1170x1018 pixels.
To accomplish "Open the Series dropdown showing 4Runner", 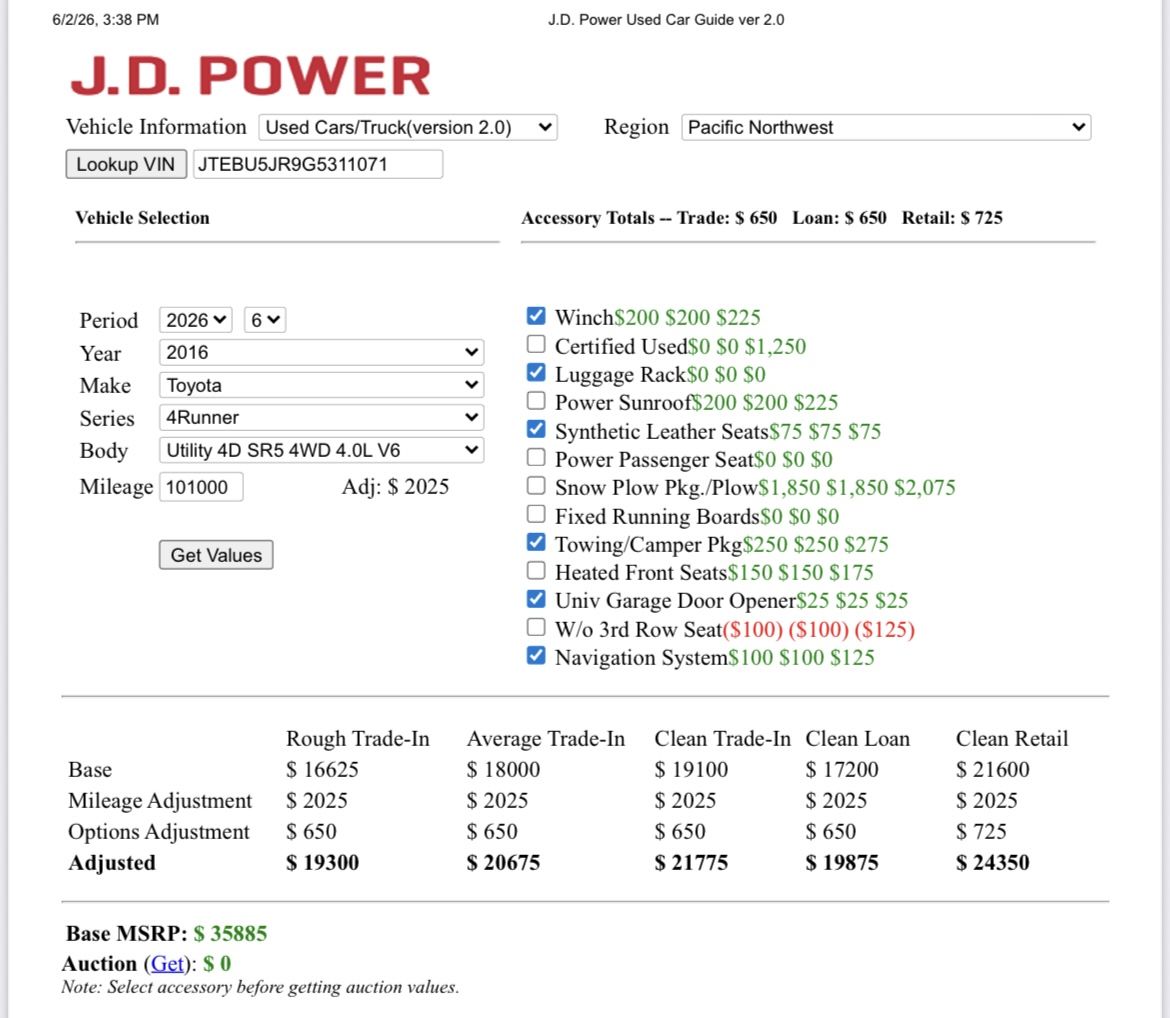I will (x=322, y=417).
